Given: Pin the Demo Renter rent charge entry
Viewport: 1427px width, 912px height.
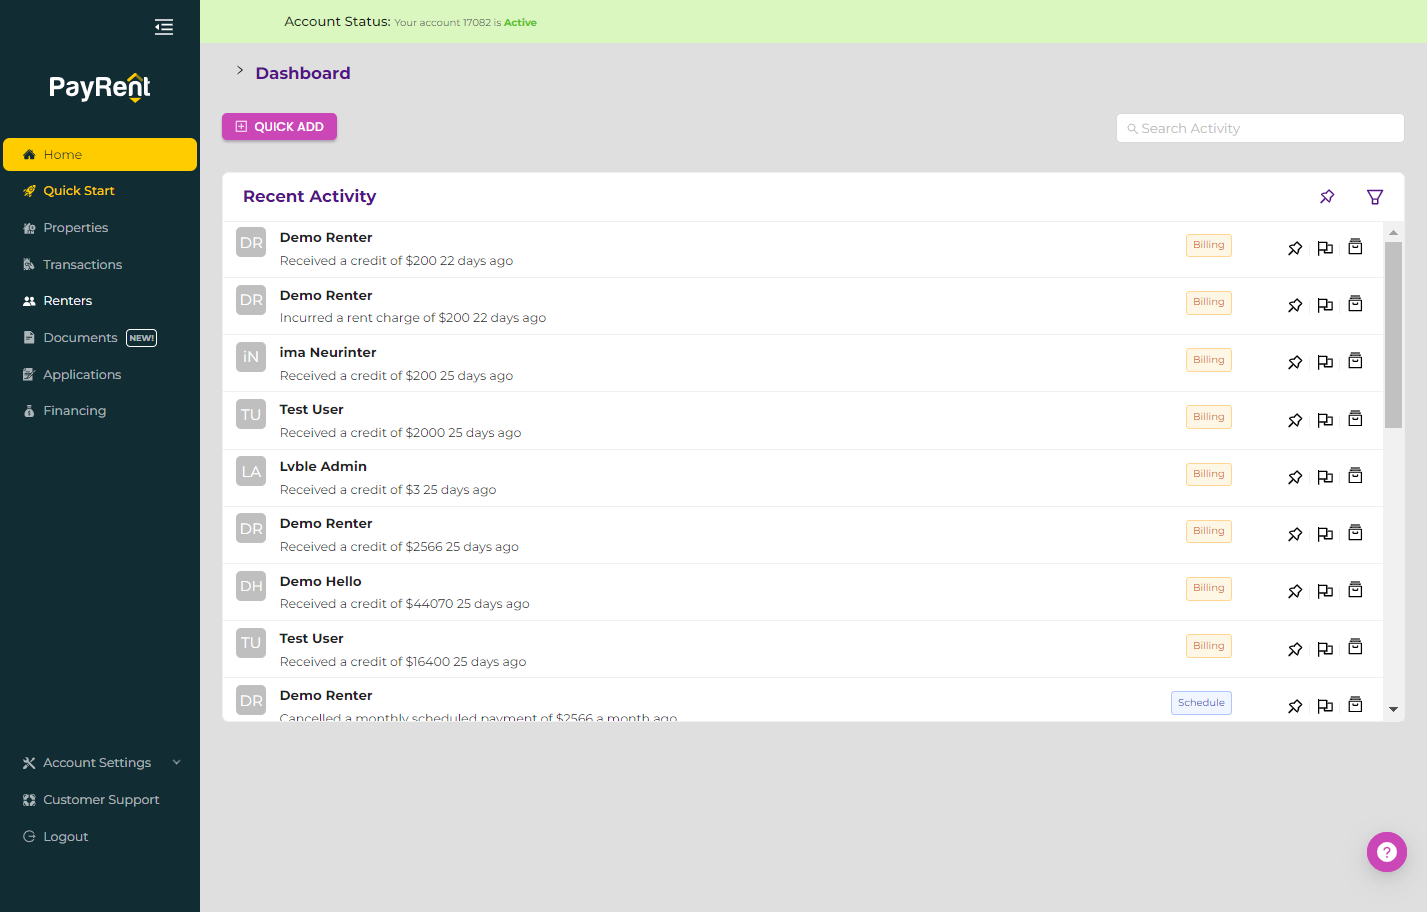Looking at the screenshot, I should (x=1295, y=305).
